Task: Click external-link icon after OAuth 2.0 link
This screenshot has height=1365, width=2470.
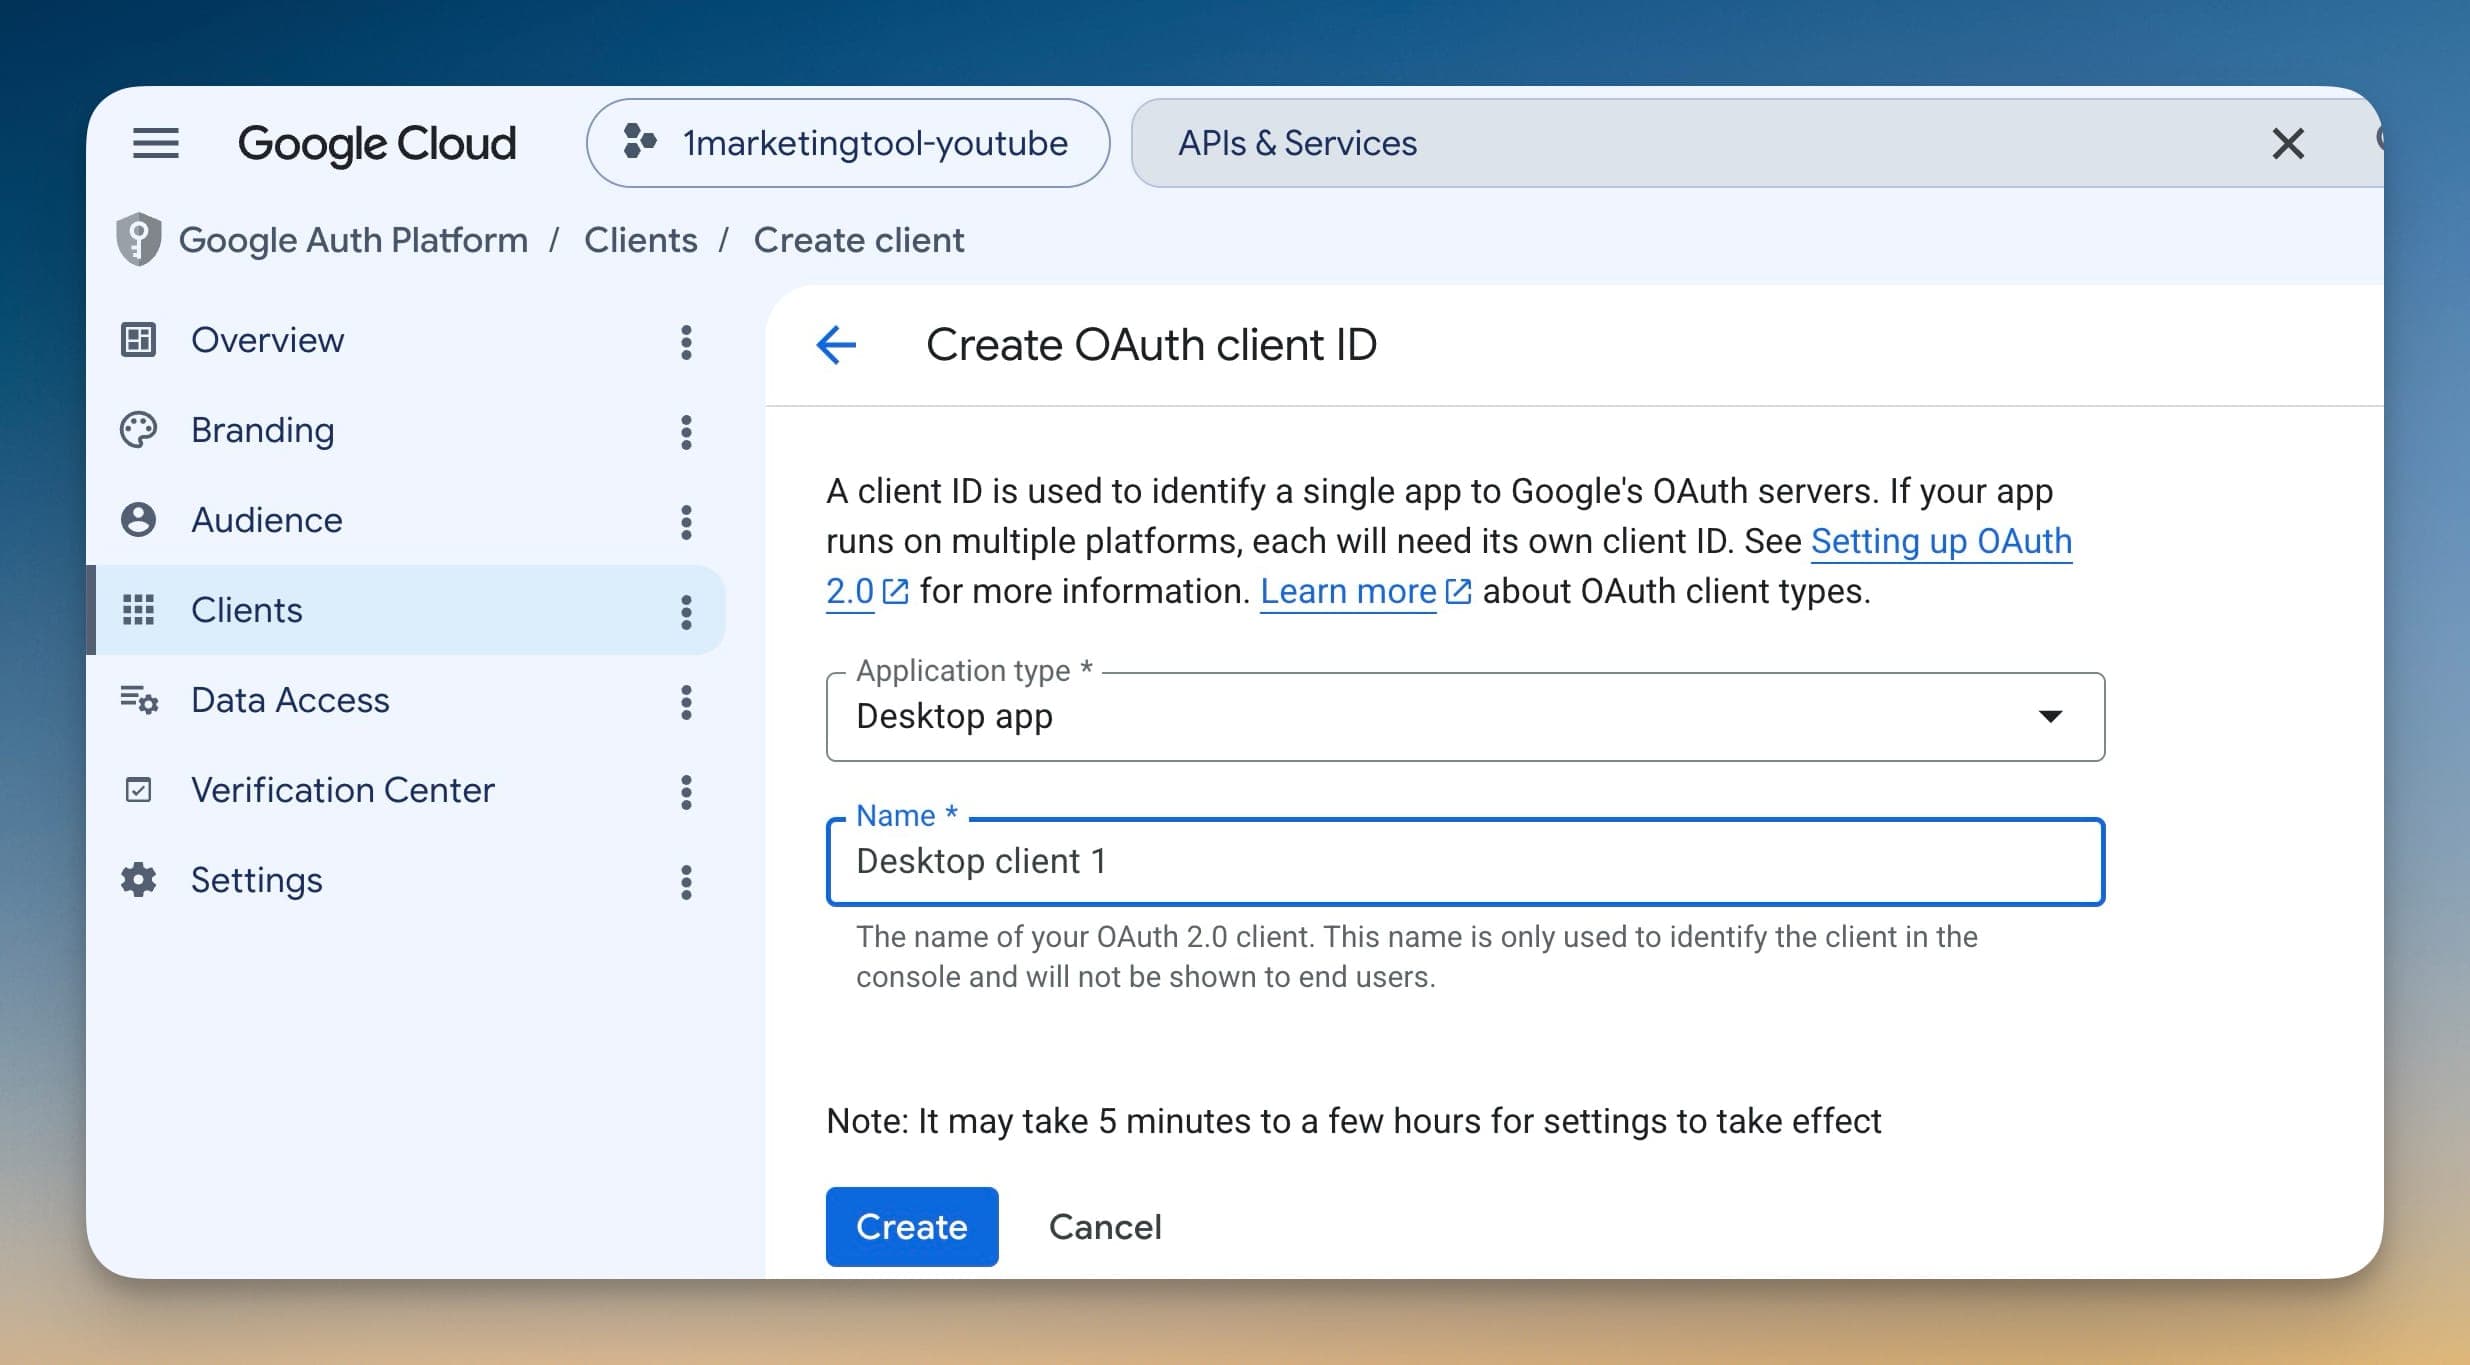Action: coord(895,591)
